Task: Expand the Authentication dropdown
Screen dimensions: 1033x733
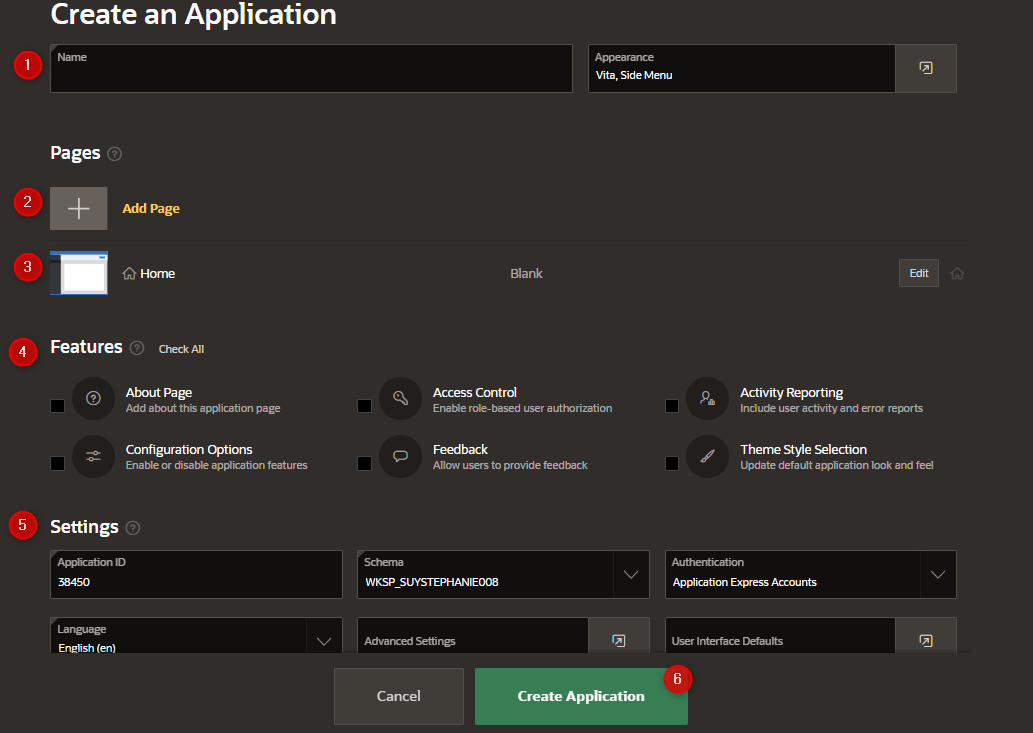Action: click(x=938, y=574)
